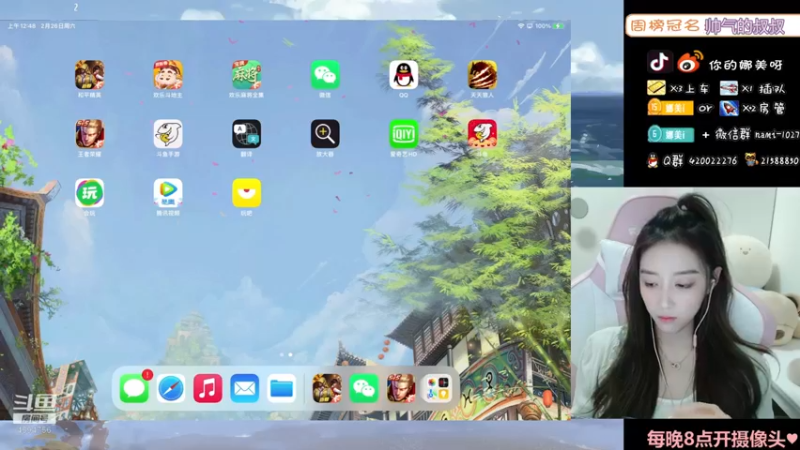Click the 周榜冠名 banner at top right
The image size is (800, 450).
coord(713,26)
